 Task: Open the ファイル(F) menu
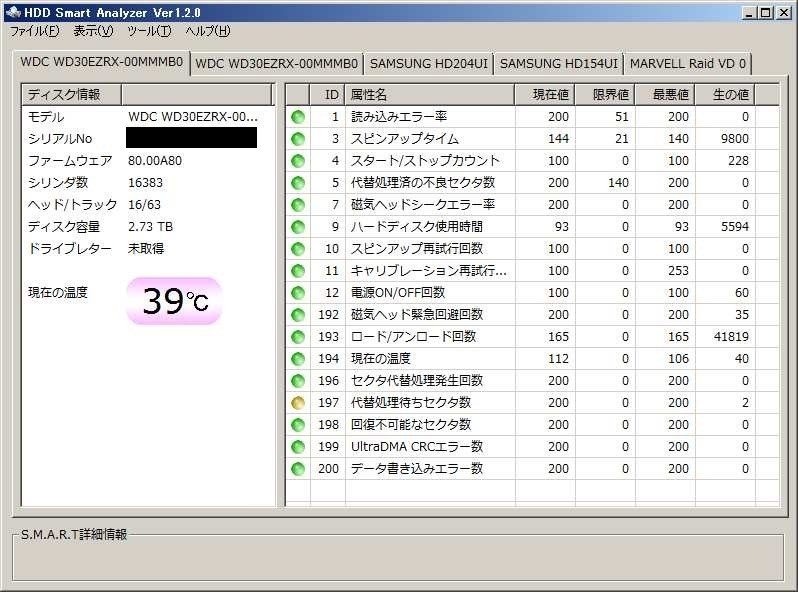(35, 32)
